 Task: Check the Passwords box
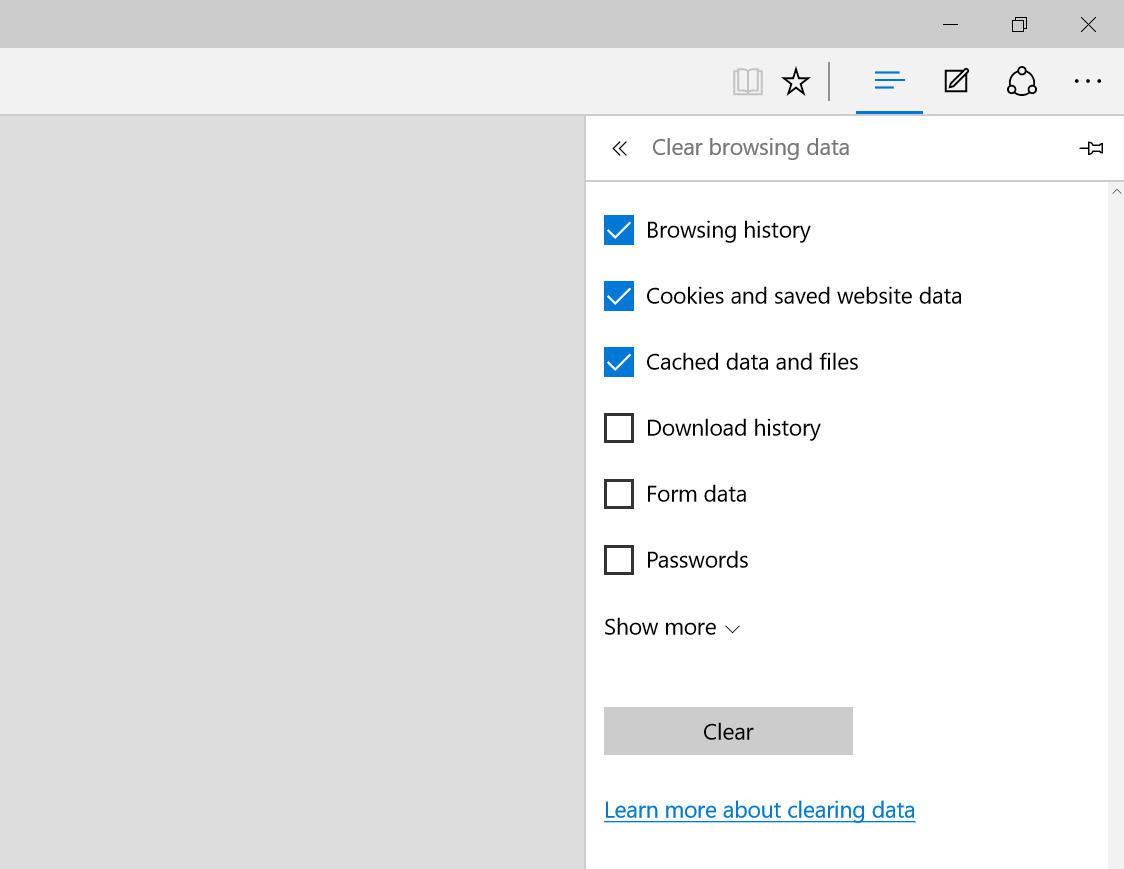(619, 560)
